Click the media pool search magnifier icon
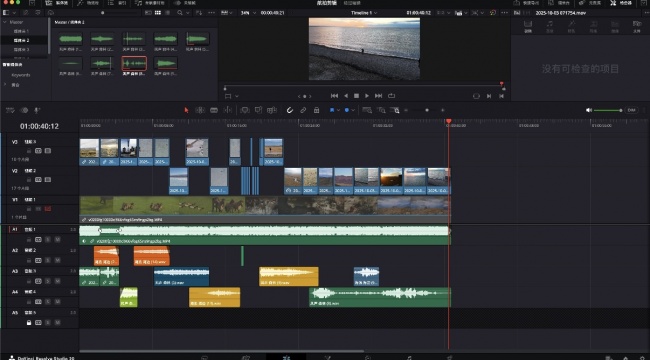 (180, 13)
